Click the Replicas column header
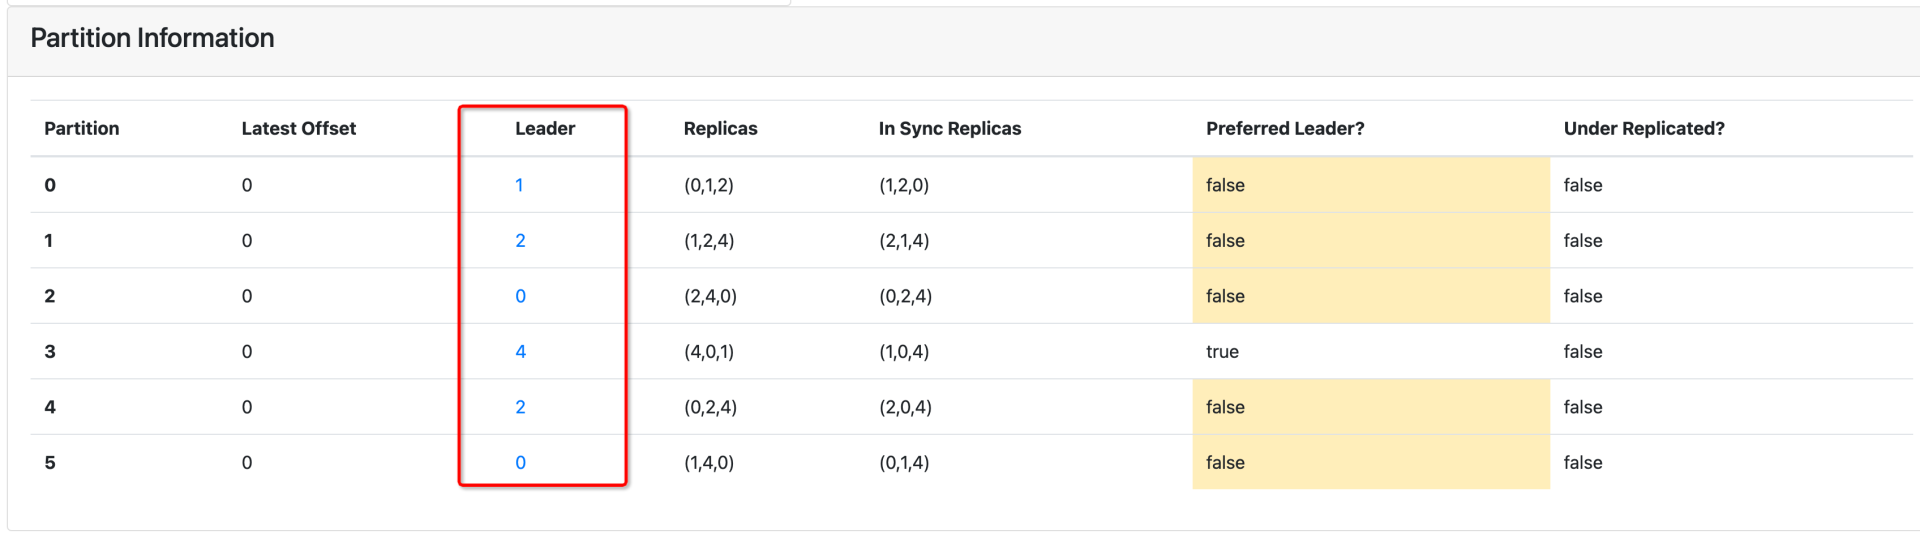The image size is (1920, 547). pyautogui.click(x=720, y=129)
